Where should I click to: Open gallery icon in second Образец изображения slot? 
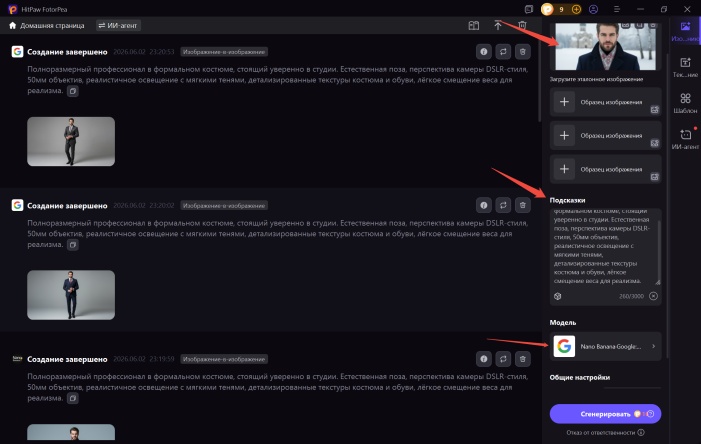click(655, 143)
